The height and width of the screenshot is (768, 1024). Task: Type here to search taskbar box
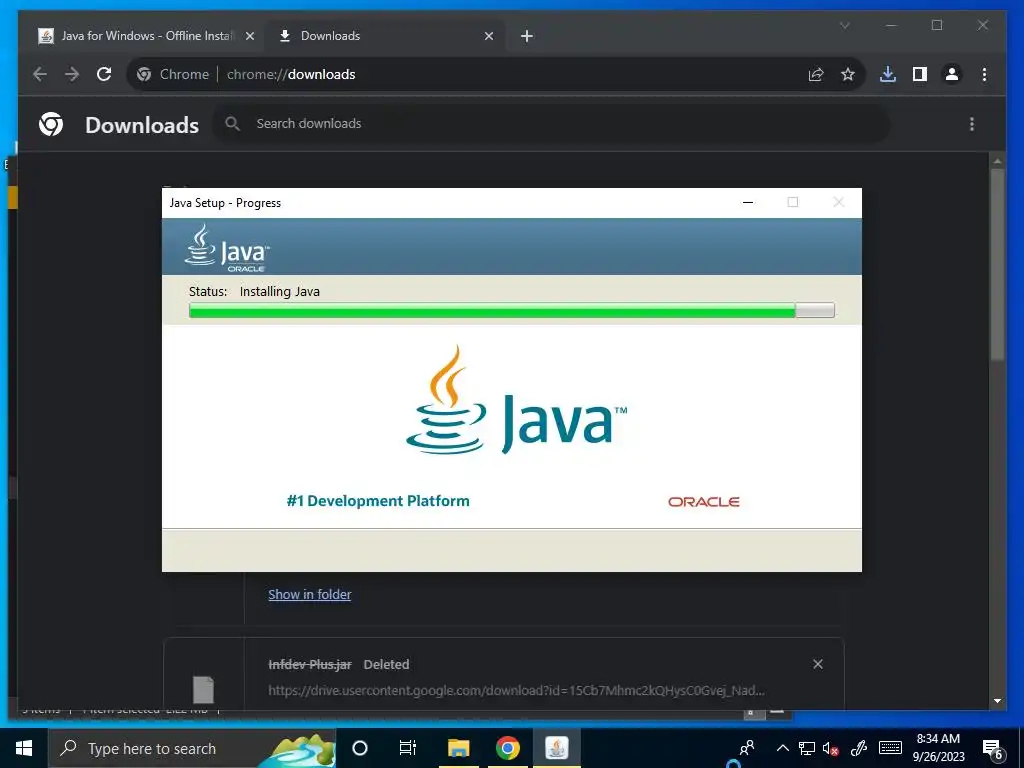coord(192,748)
